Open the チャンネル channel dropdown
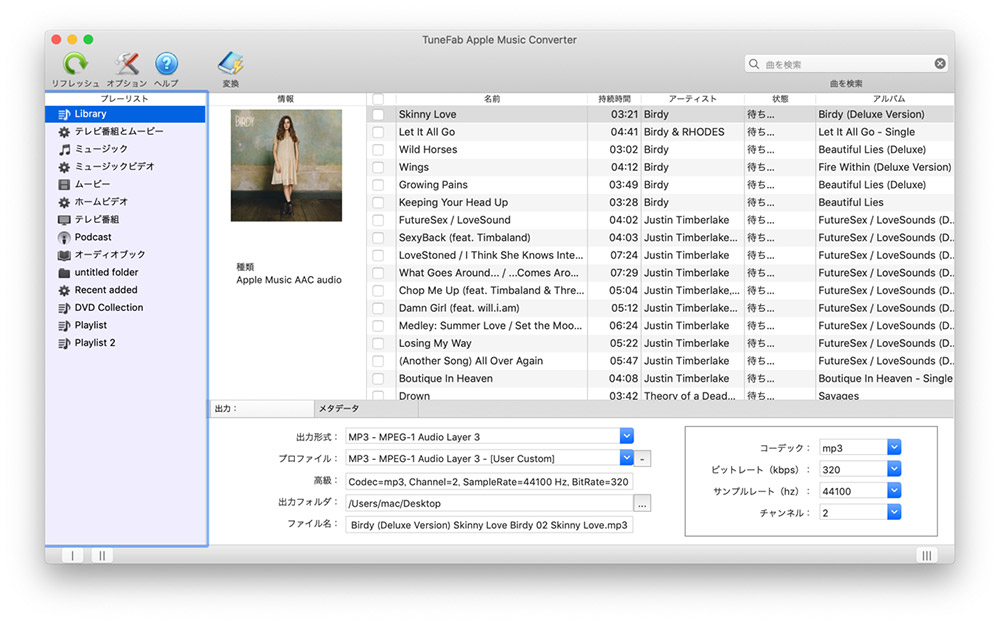This screenshot has width=1000, height=624. pyautogui.click(x=894, y=512)
